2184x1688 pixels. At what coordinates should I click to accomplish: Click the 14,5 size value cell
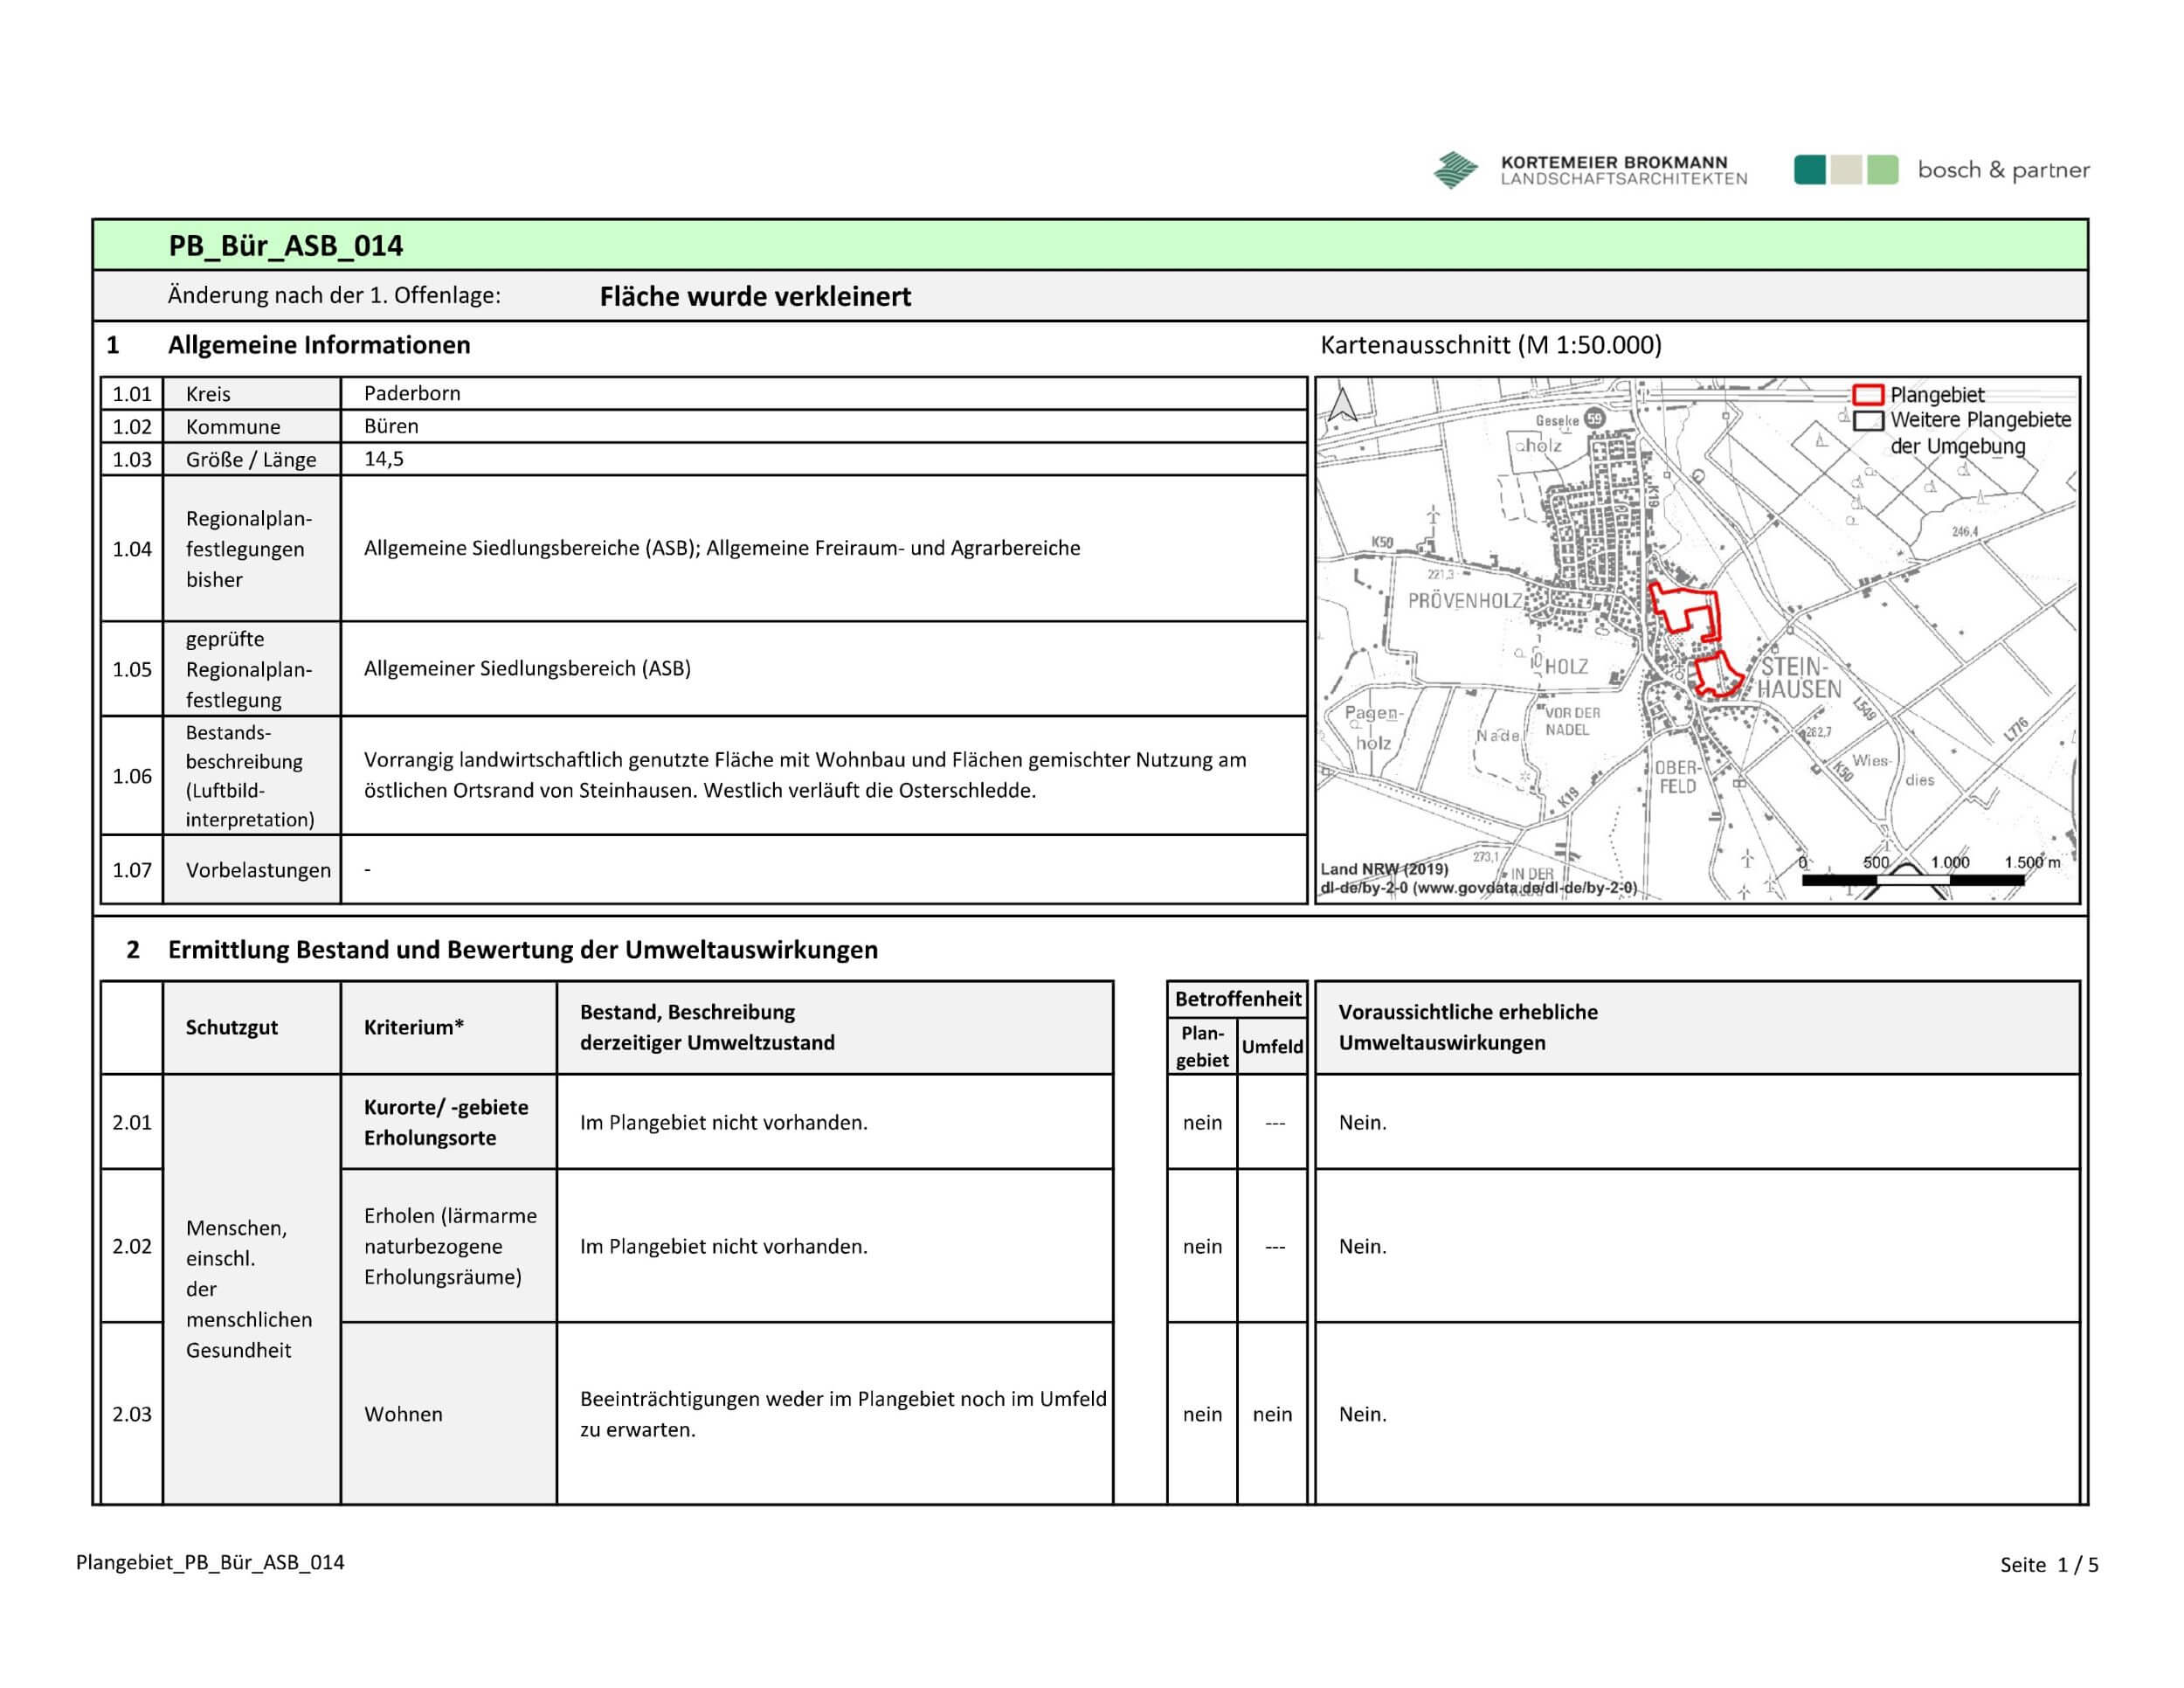coord(384,459)
